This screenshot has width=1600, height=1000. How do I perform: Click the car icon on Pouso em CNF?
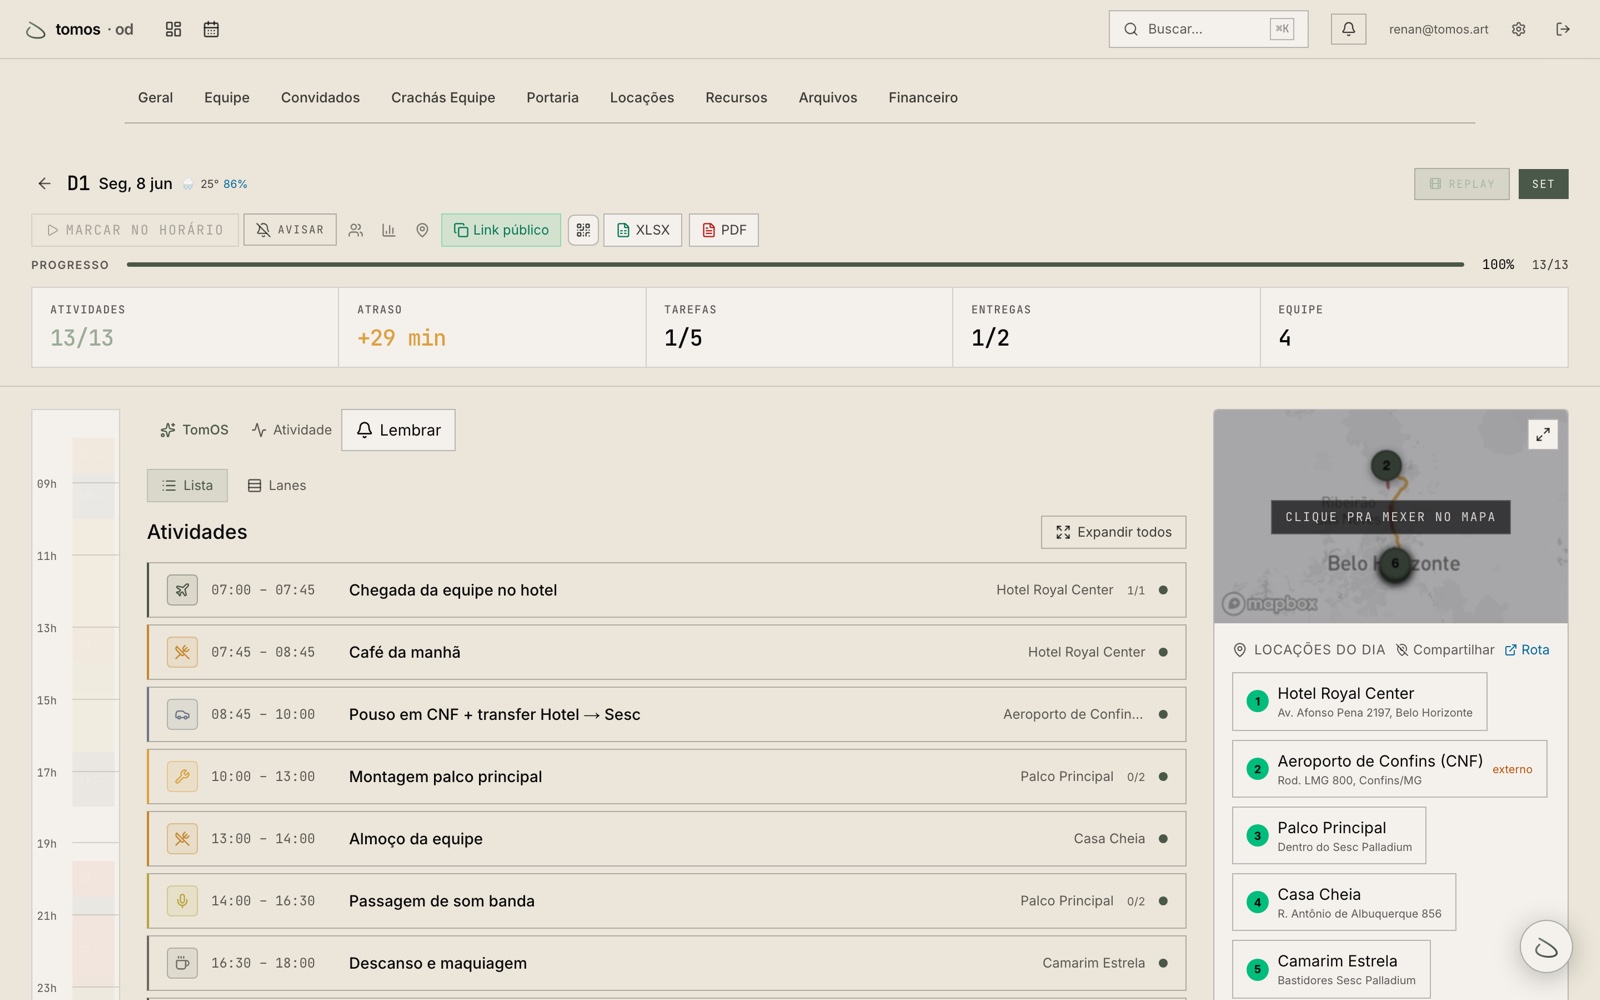pos(182,714)
